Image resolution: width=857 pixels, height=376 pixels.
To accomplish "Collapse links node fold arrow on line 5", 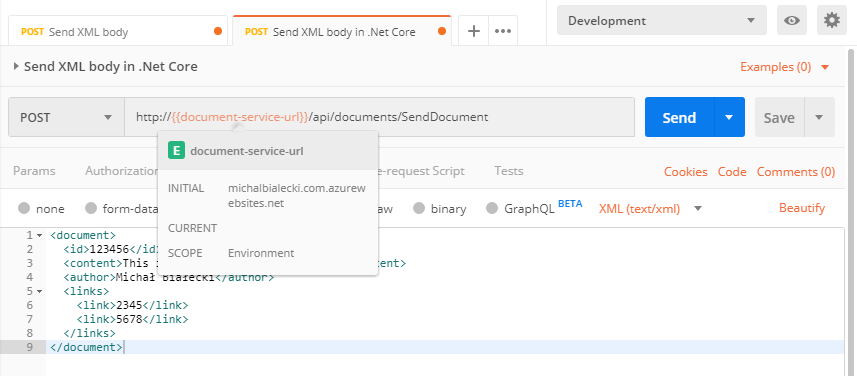I will point(39,291).
